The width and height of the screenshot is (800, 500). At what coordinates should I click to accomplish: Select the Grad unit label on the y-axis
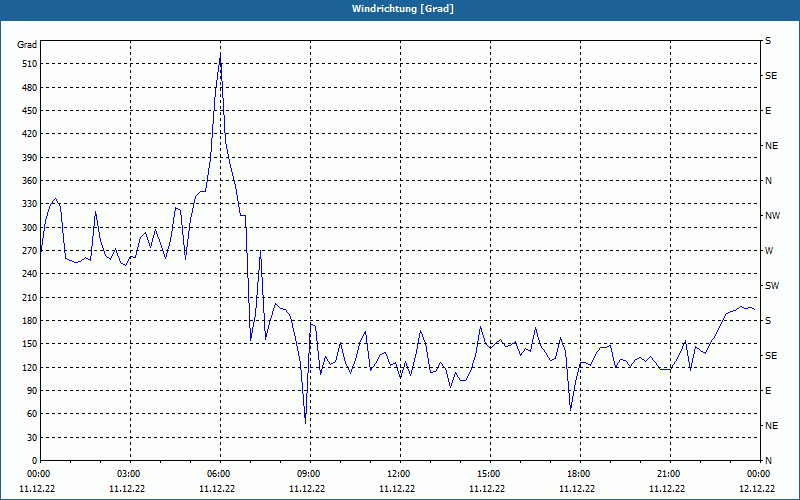27,45
